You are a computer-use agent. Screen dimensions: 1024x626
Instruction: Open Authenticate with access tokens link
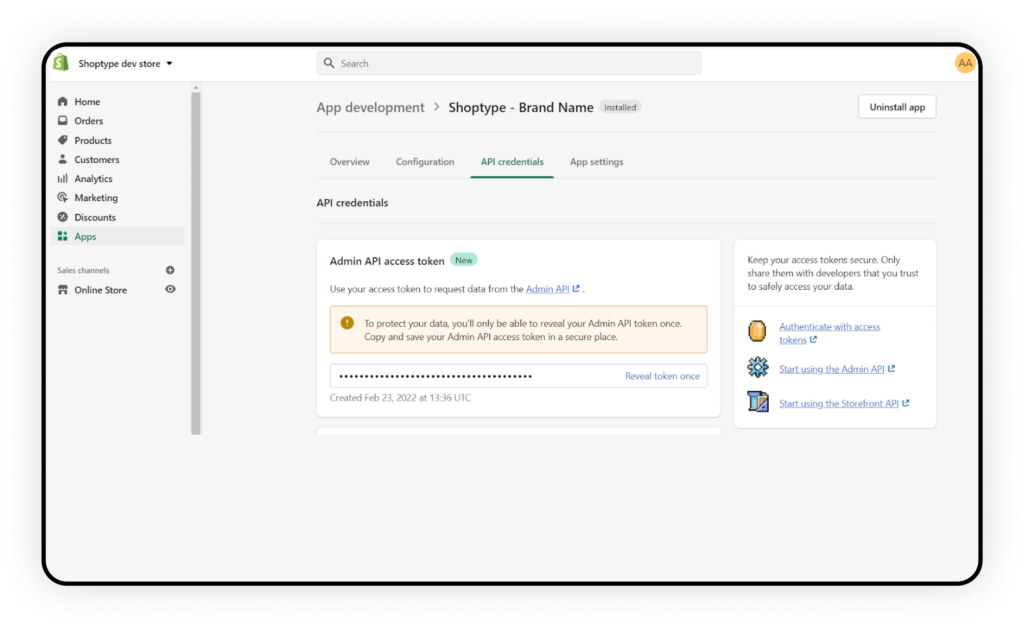point(829,333)
